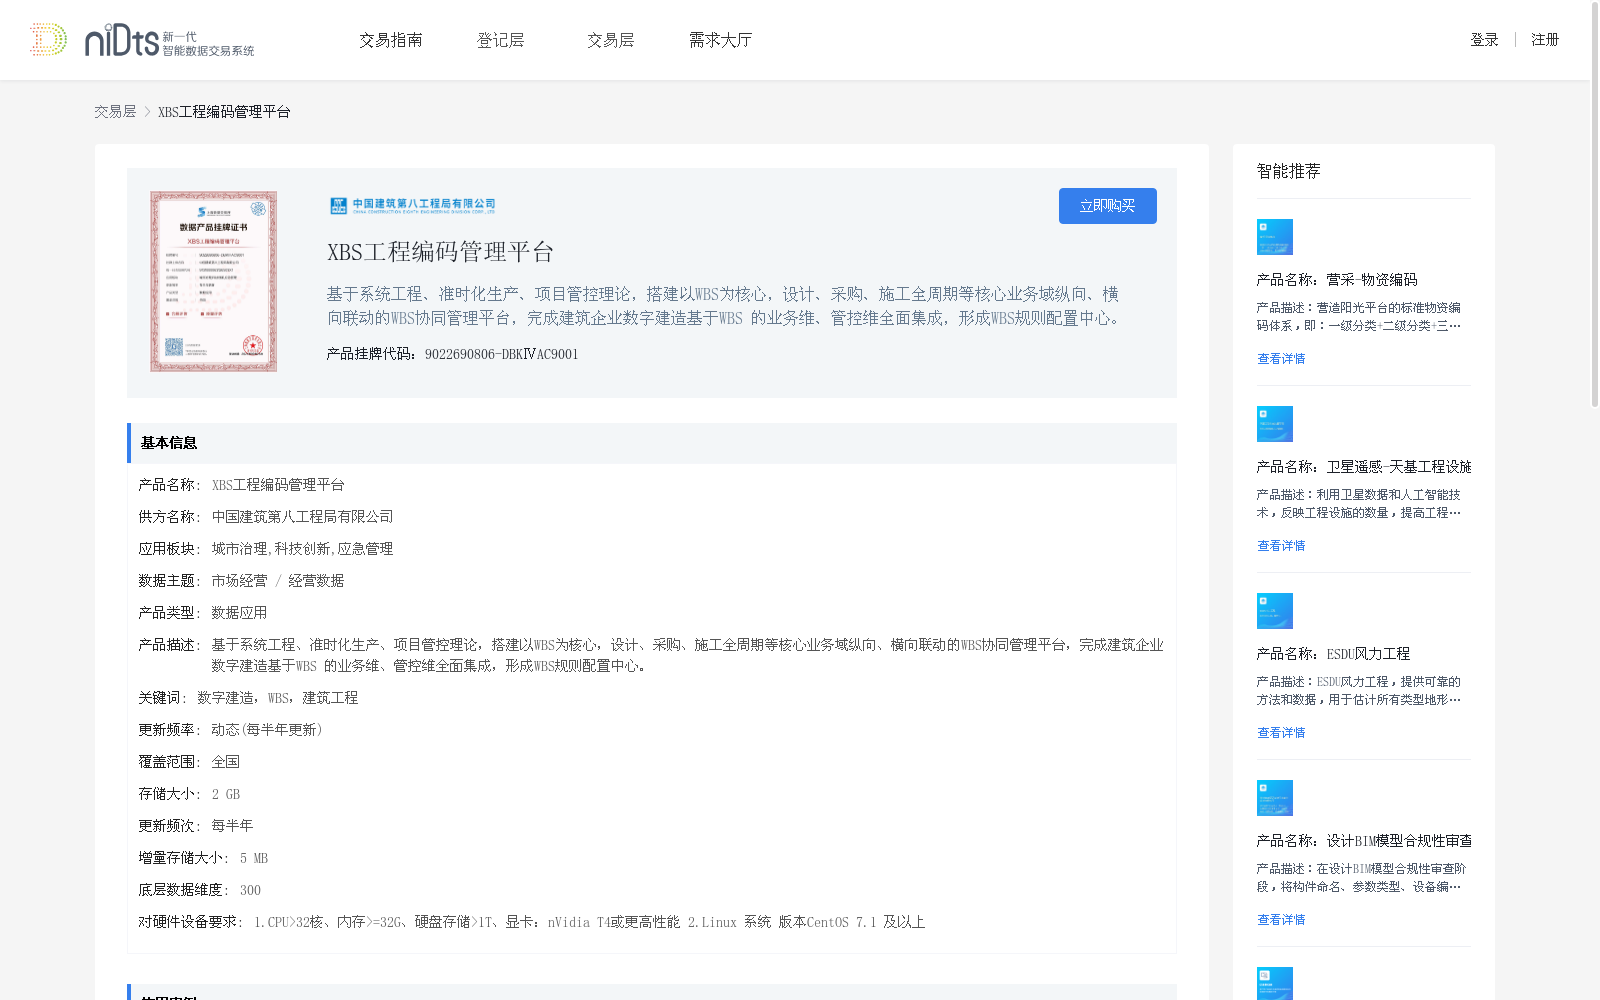Click the 营采-物资编码 product description text
Viewport: 1600px width, 1000px height.
(1359, 317)
